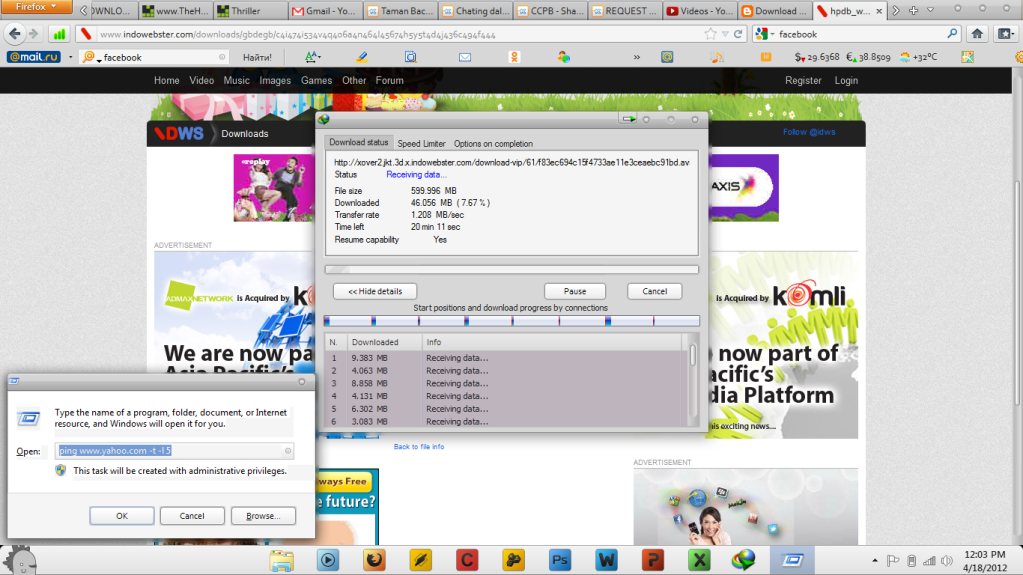Click the weather +32°C toolbar widget
The height and width of the screenshot is (575, 1023).
[x=919, y=57]
